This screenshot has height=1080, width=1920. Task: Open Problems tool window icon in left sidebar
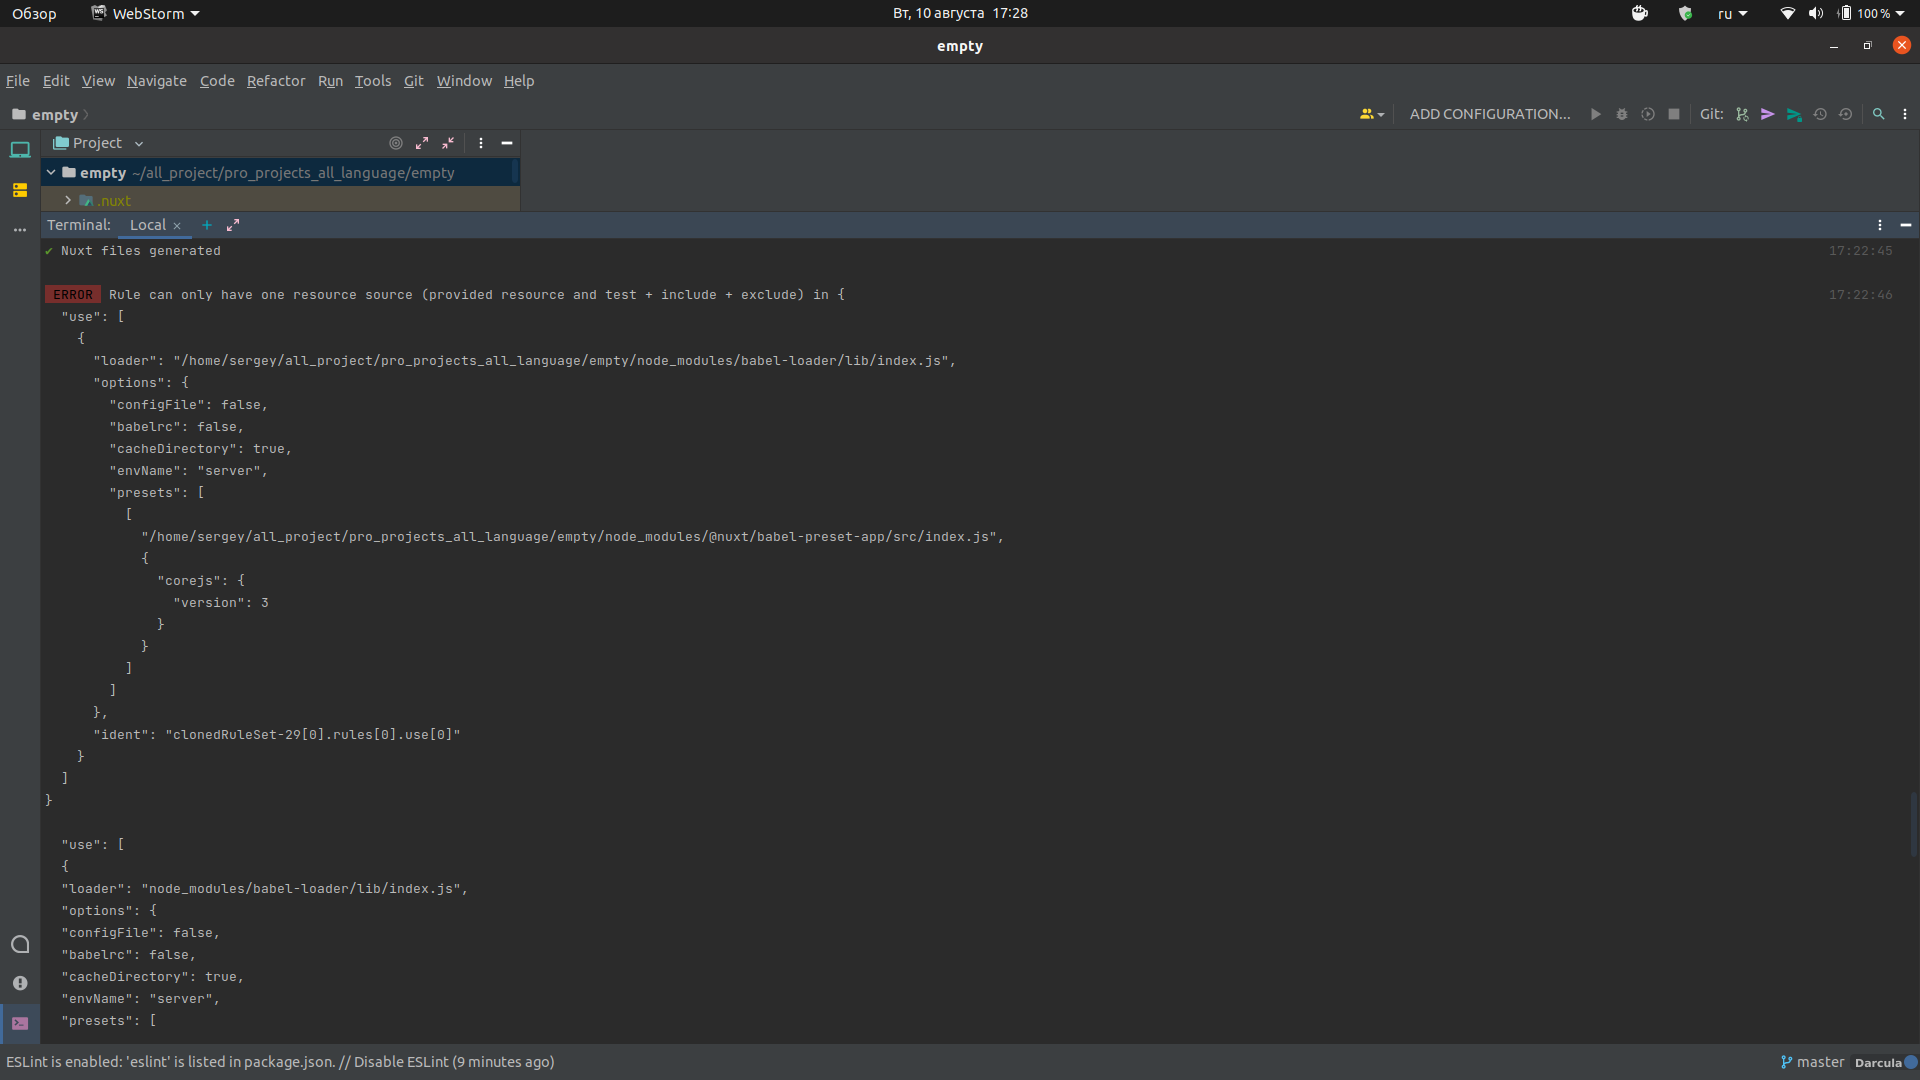click(x=20, y=983)
